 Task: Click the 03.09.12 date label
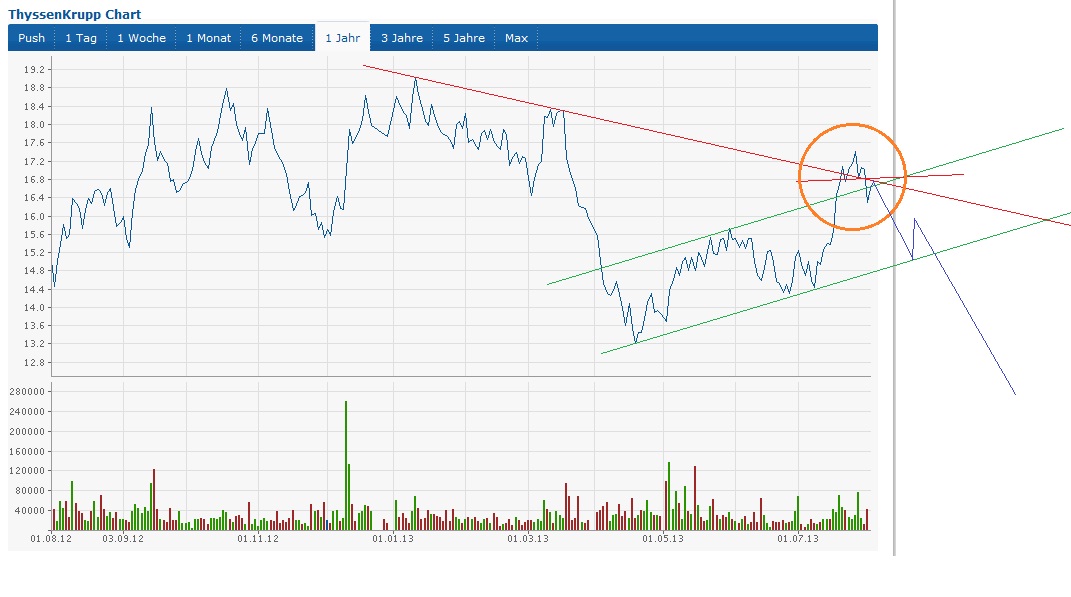pyautogui.click(x=123, y=539)
